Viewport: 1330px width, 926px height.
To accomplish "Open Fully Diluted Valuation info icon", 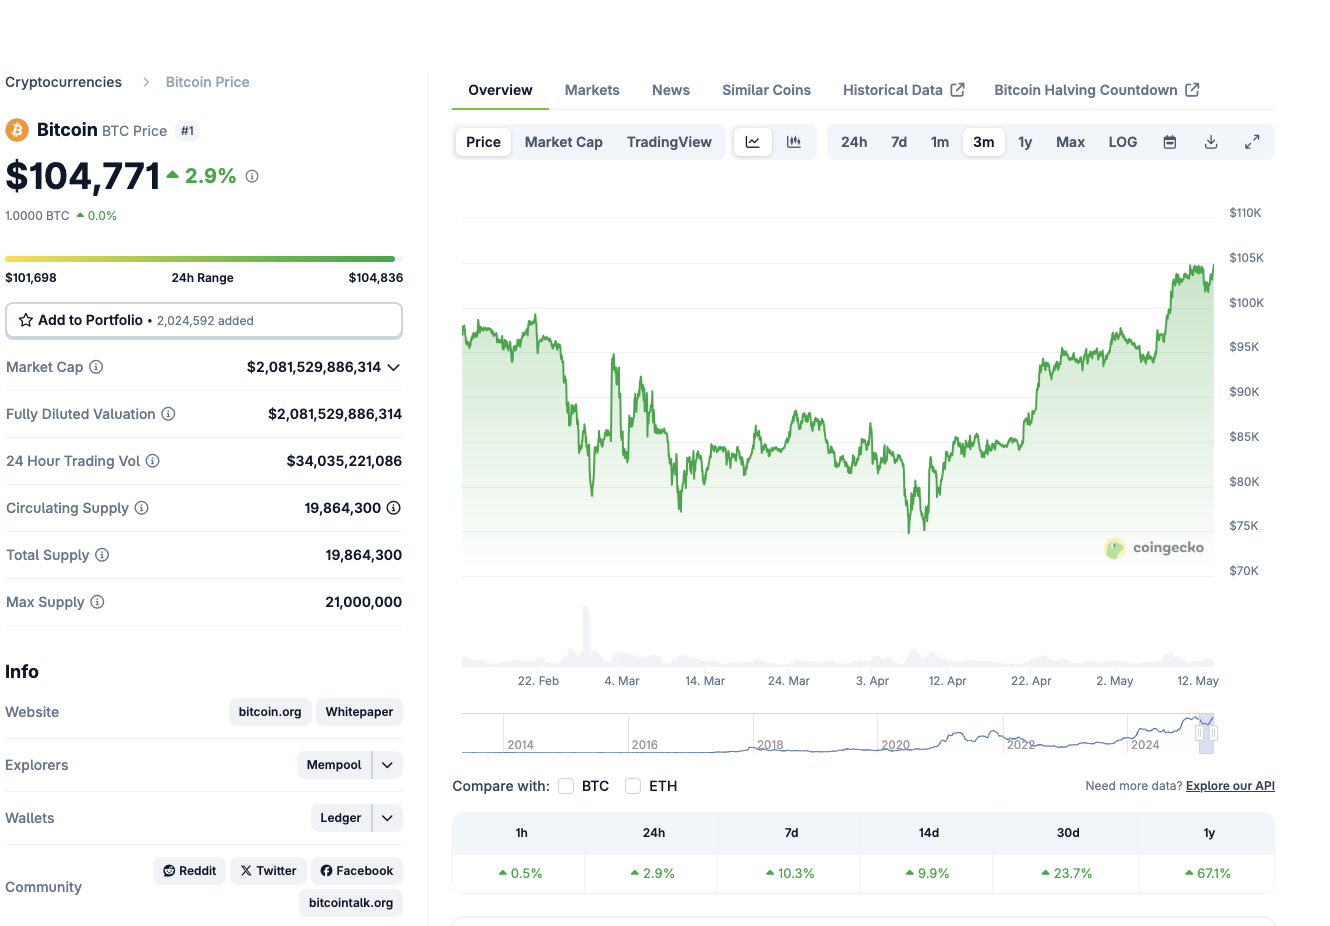I will (169, 414).
